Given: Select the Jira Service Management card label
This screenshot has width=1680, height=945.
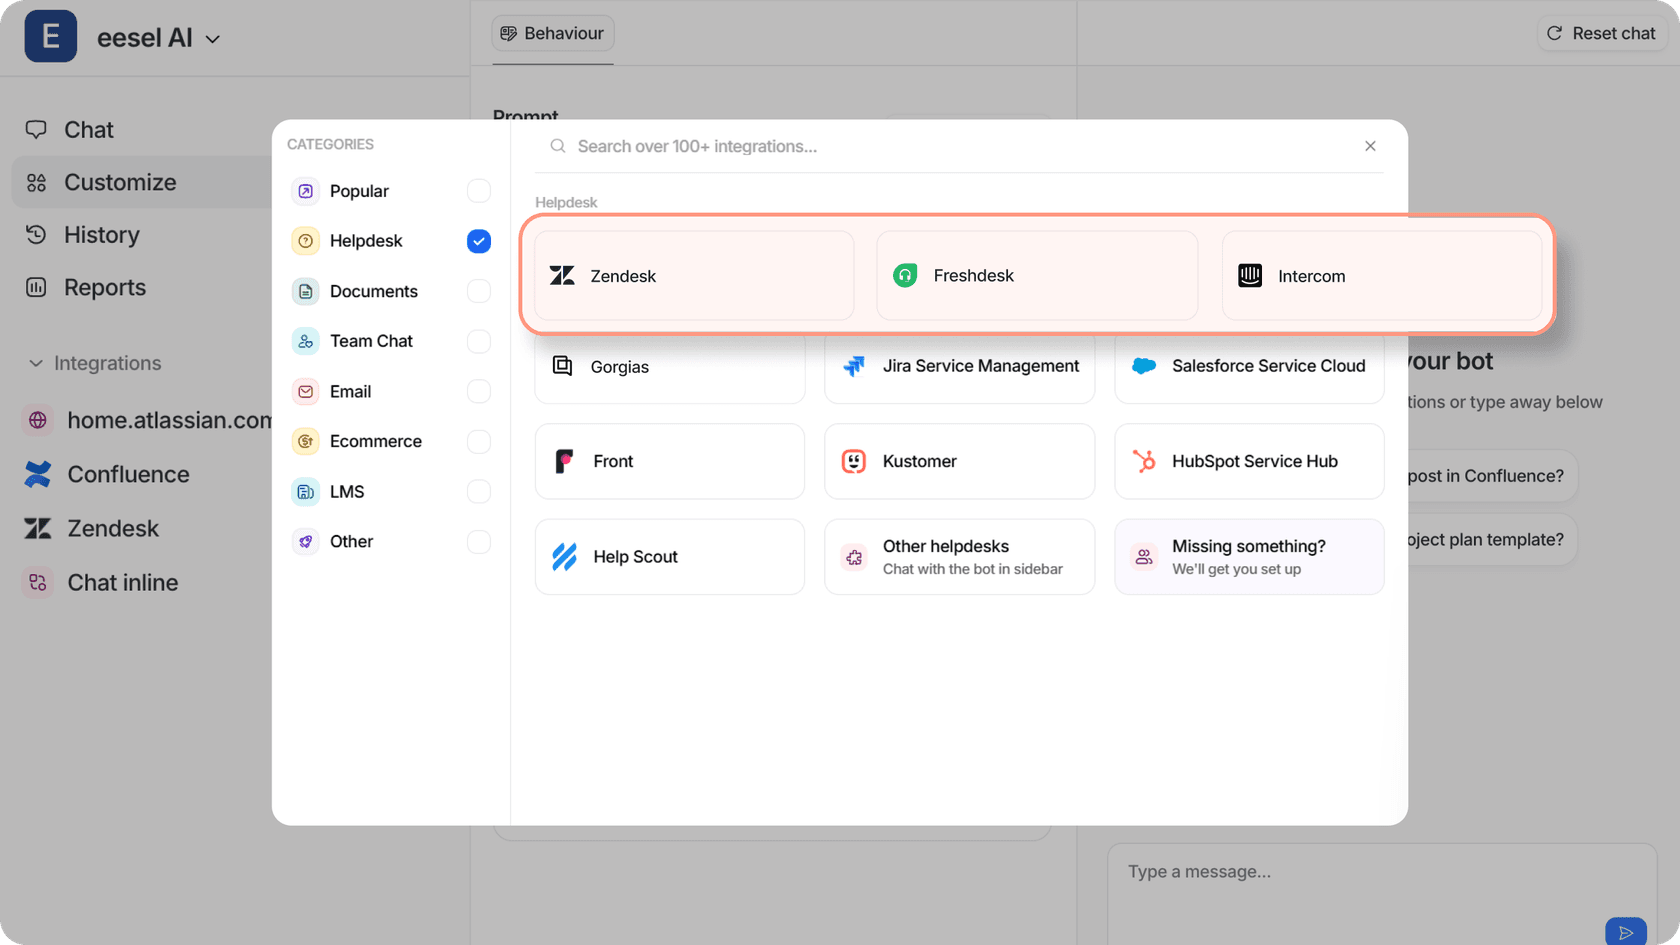Looking at the screenshot, I should pos(981,366).
